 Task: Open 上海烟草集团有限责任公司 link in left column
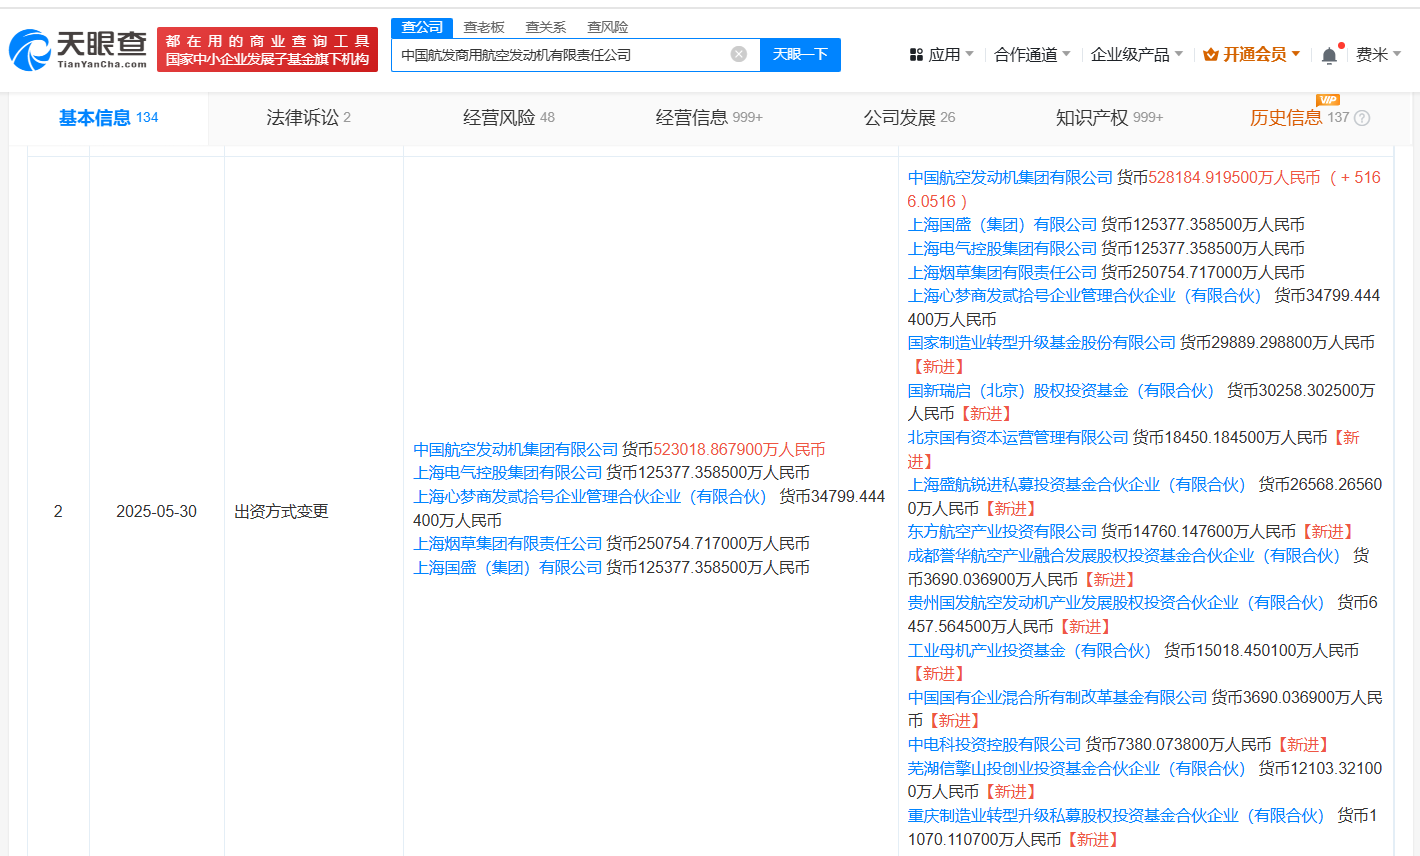508,544
